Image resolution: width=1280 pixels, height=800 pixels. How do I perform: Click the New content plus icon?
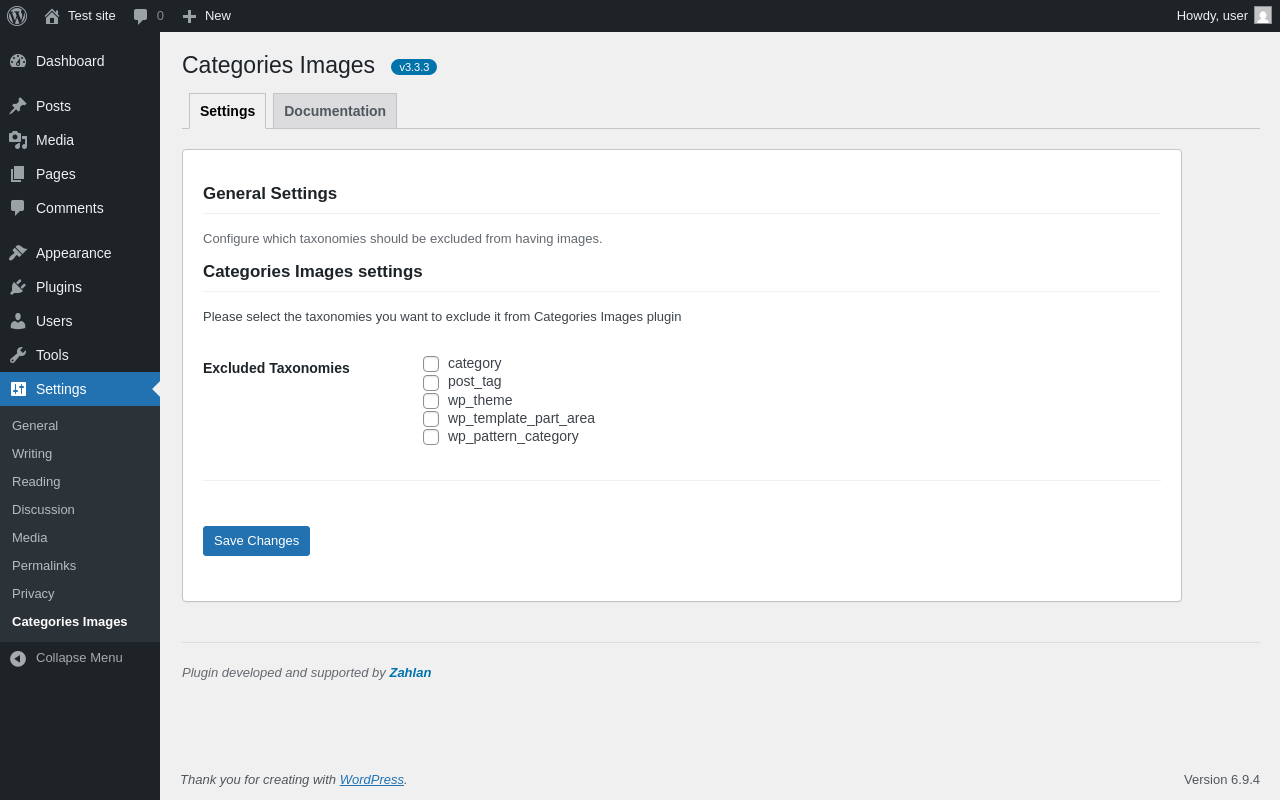189,16
